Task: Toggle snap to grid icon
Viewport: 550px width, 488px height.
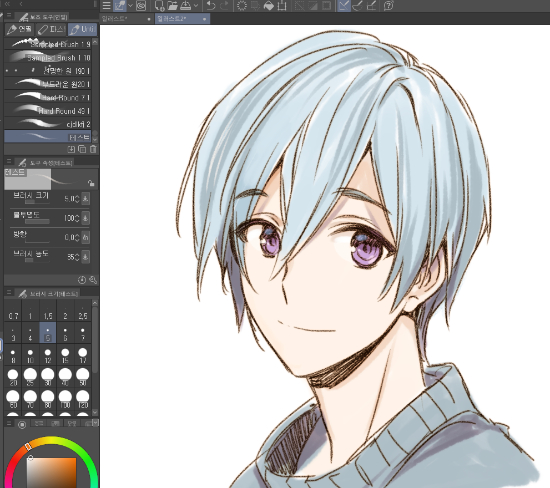Action: coord(371,6)
